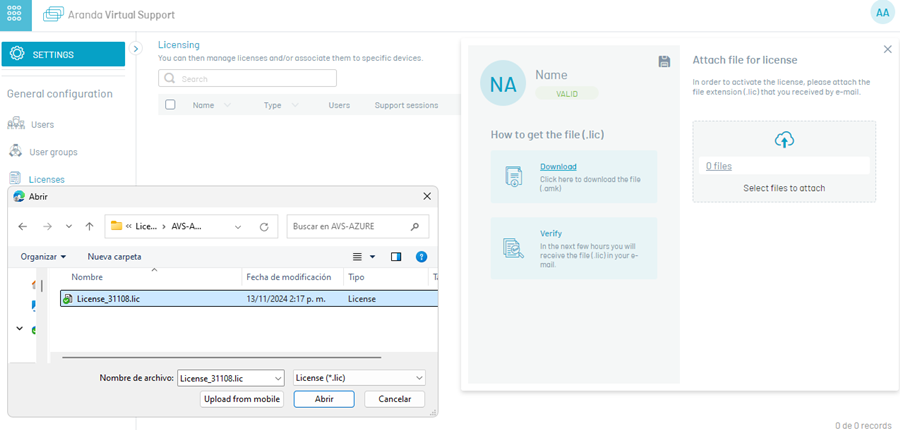Viewport: 900px width, 430px height.
Task: Sort files by Nombre column
Action: pos(87,277)
